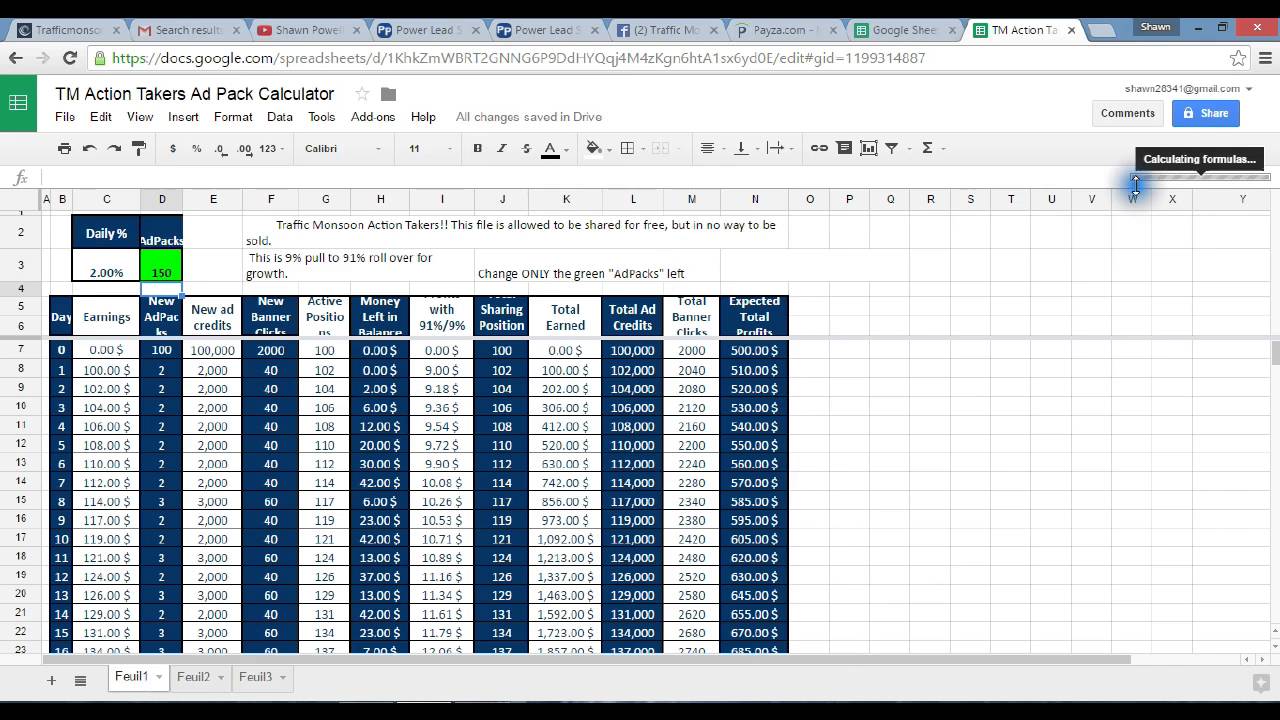Open the Data menu

(x=280, y=117)
